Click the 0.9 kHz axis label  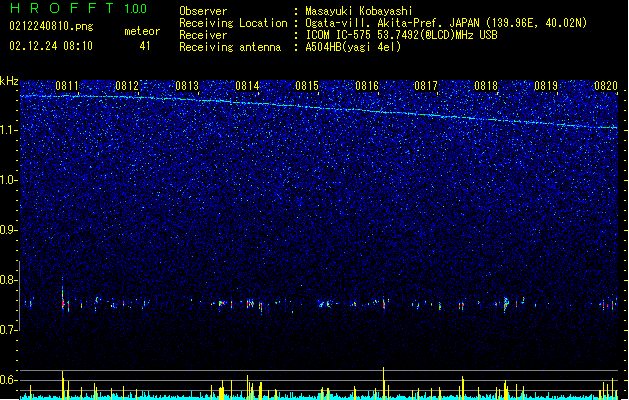click(x=9, y=230)
